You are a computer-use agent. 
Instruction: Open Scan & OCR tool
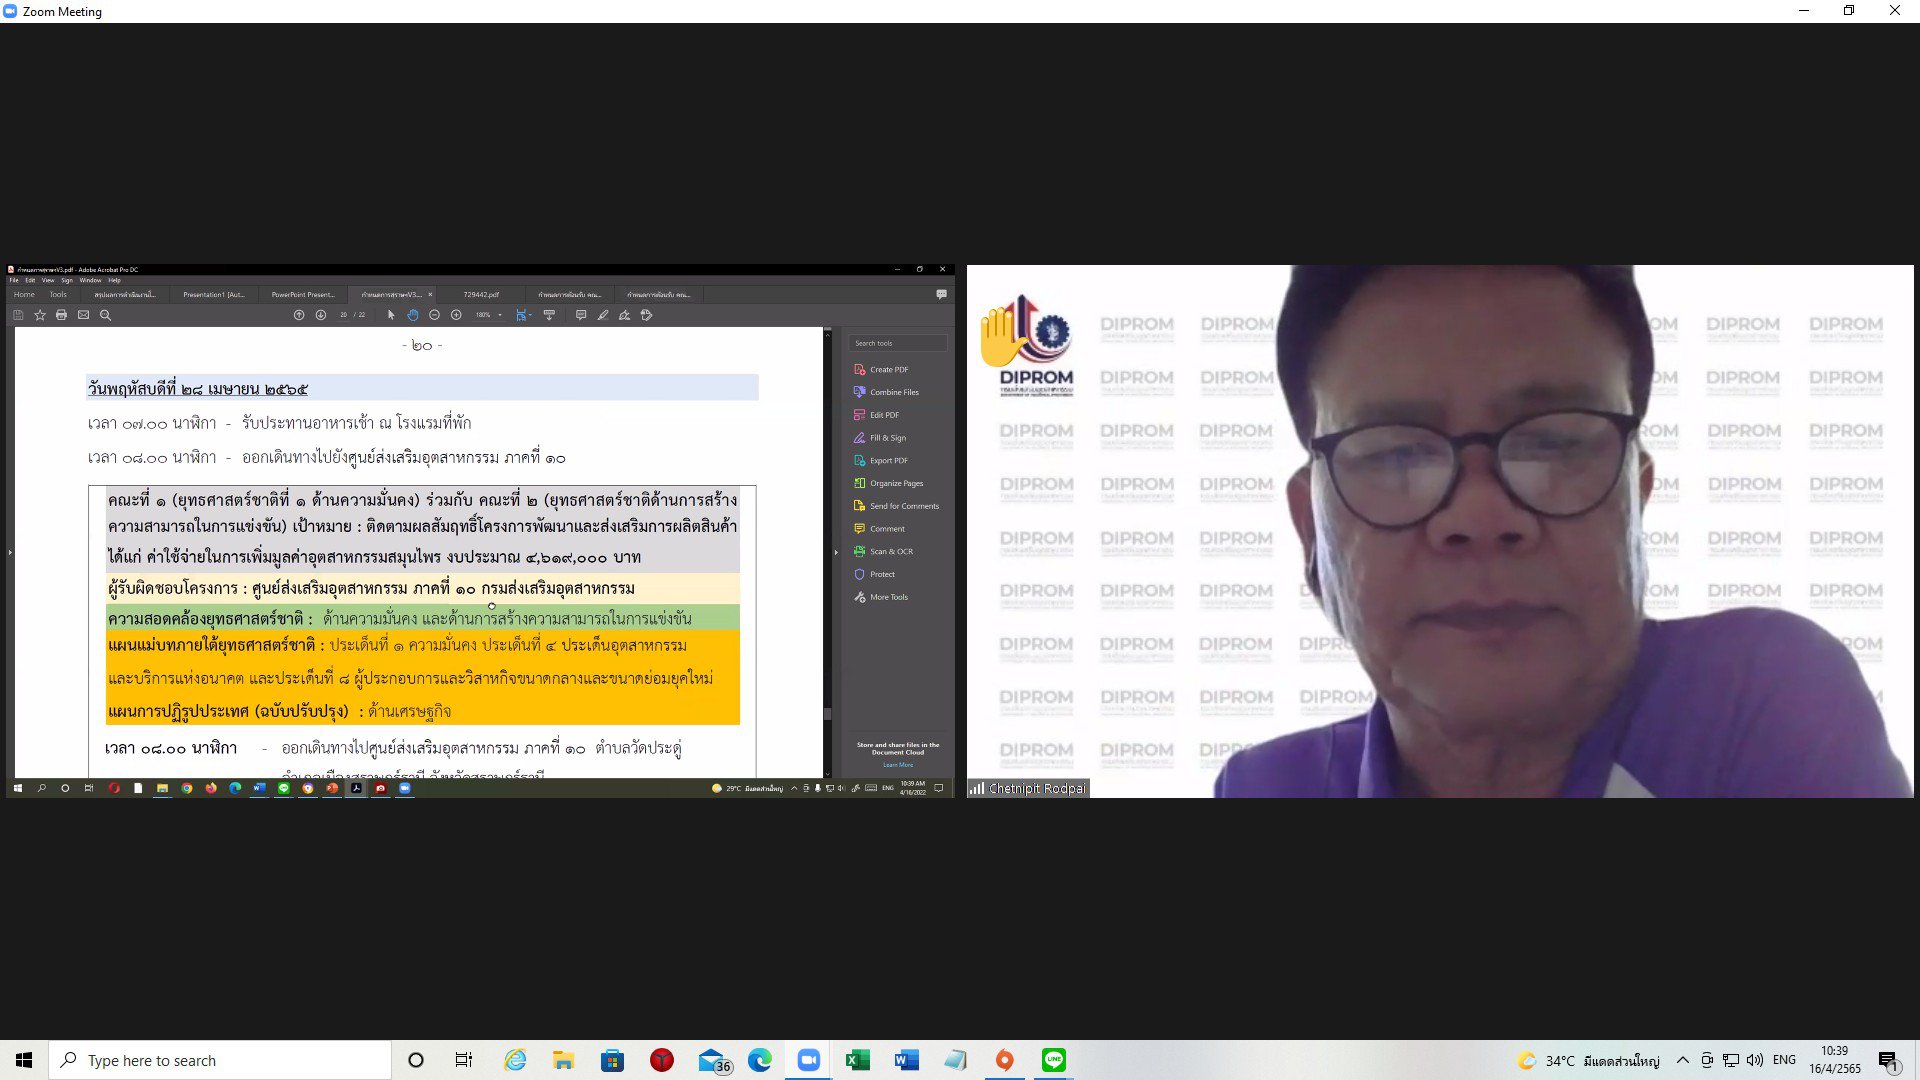(x=883, y=551)
